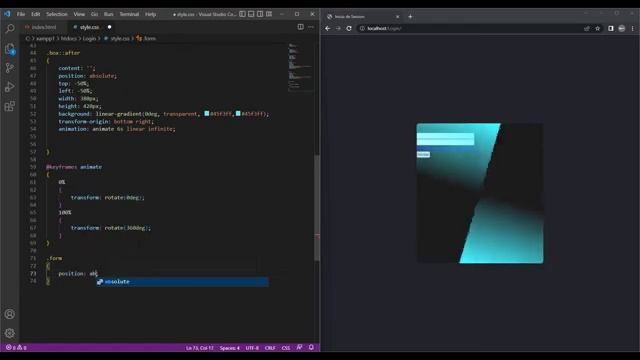Screen dimensions: 640x360
Task: Click the feedback icon in status bar
Action: [x=300, y=347]
